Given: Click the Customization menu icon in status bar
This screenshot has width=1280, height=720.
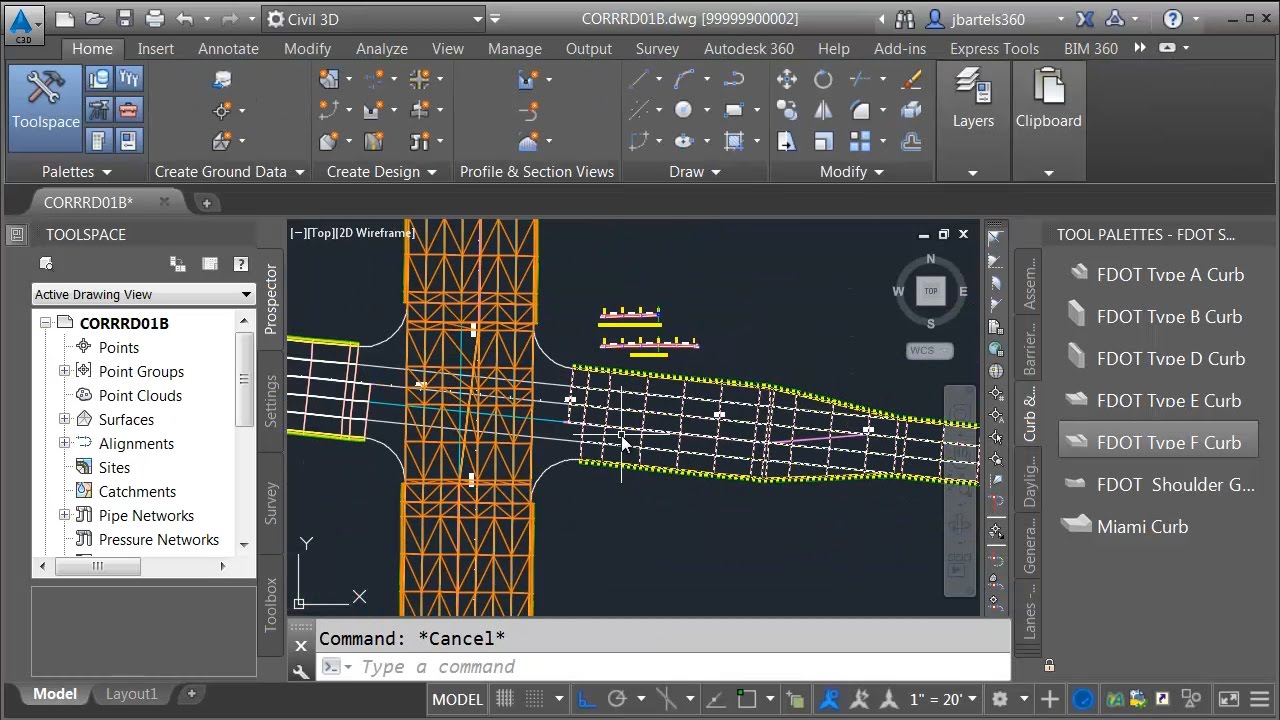Looking at the screenshot, I should pos(1260,699).
